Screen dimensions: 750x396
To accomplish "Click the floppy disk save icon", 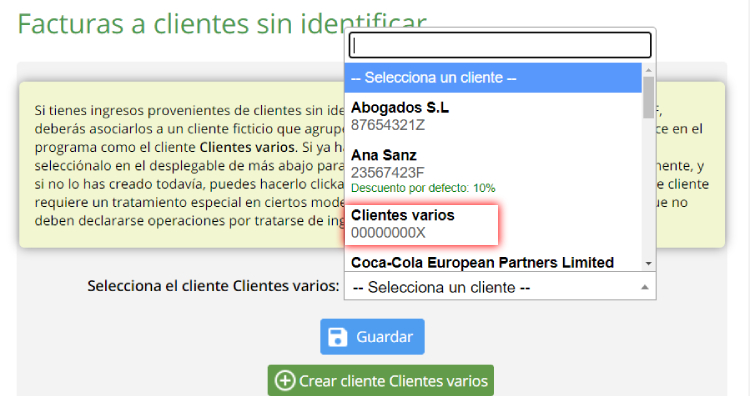I will coord(338,337).
